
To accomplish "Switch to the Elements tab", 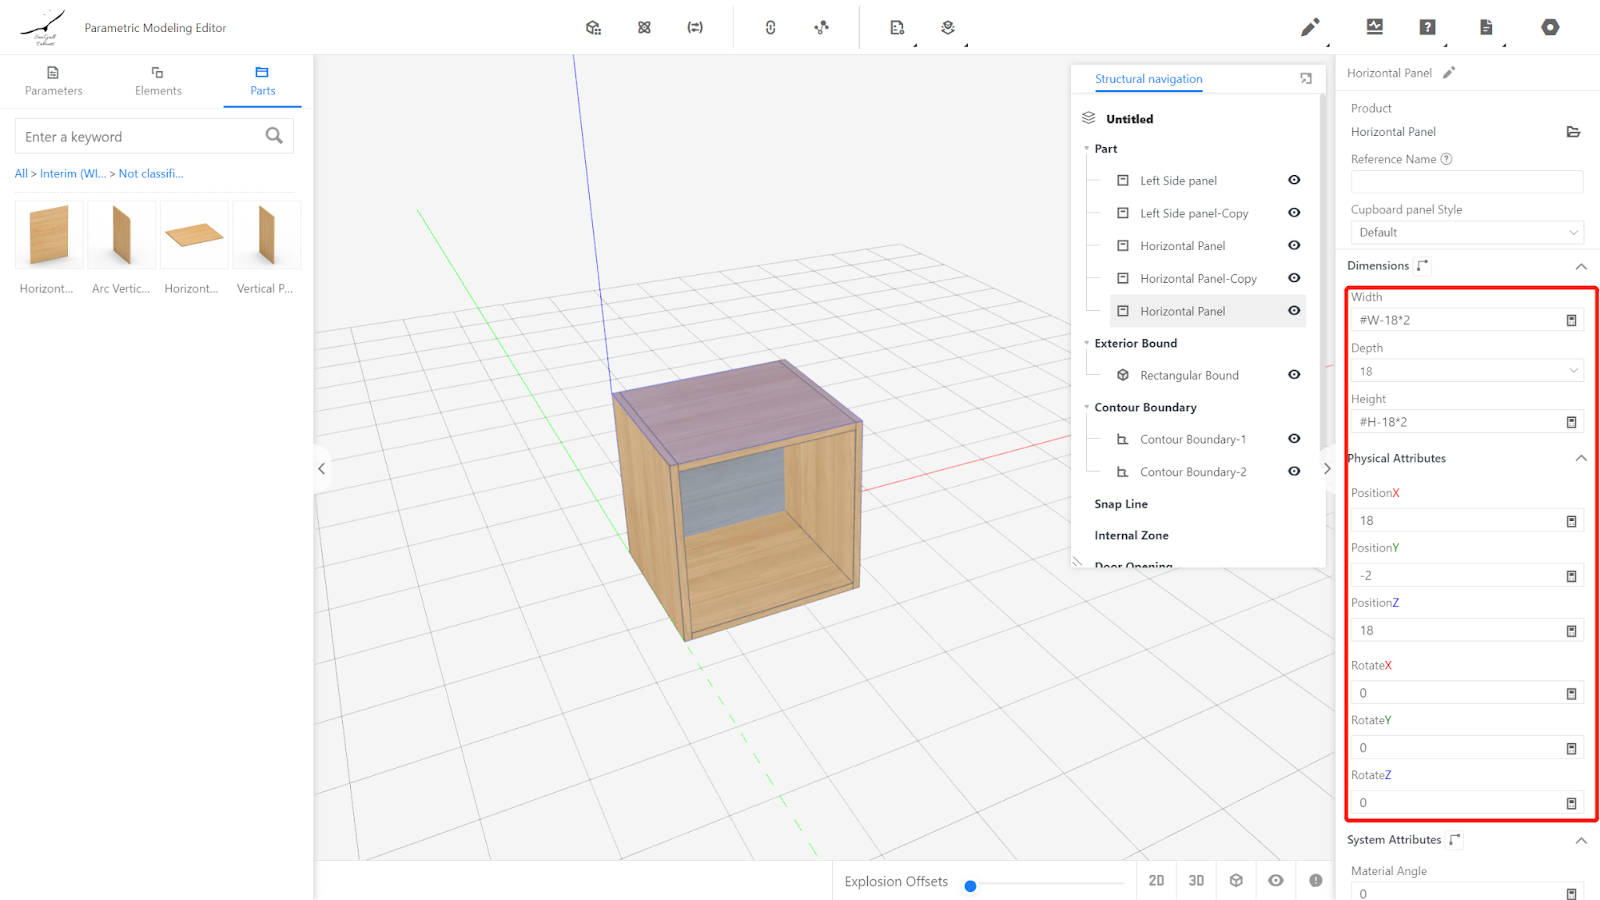I will 158,81.
